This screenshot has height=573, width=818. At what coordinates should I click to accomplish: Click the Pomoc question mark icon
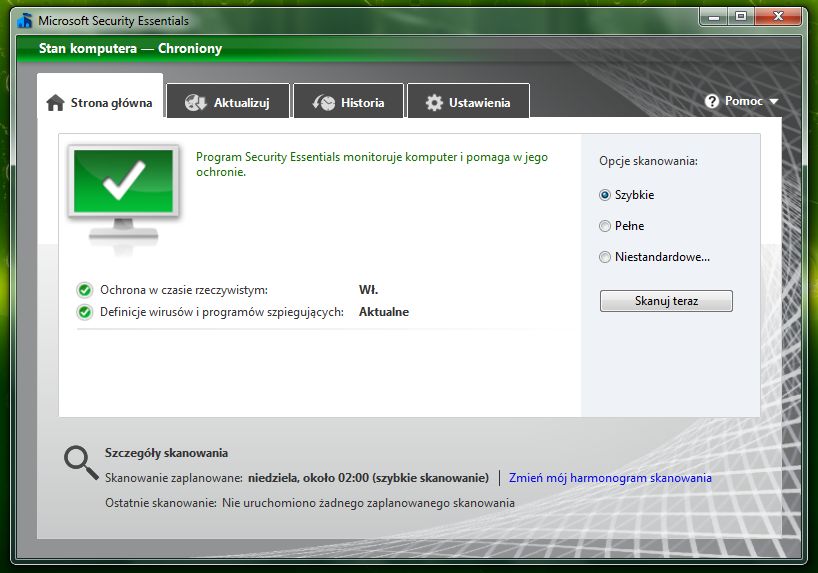click(712, 101)
